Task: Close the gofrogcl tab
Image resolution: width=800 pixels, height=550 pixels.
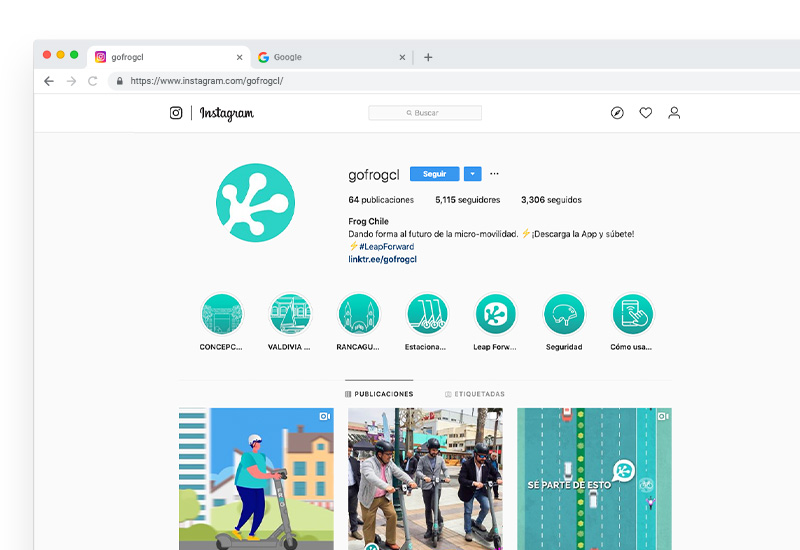Action: click(239, 57)
